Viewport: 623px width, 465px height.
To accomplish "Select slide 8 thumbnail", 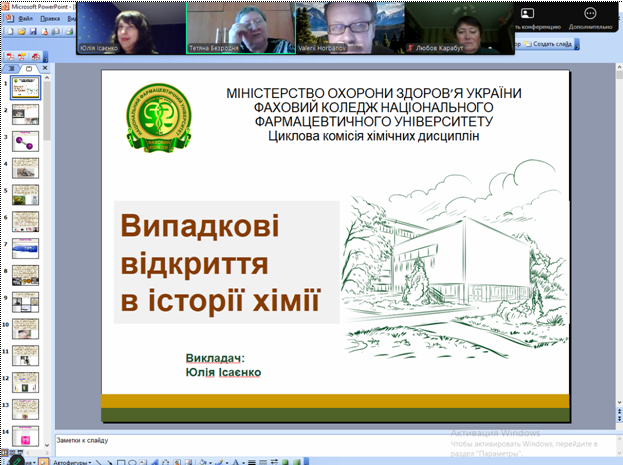I will coord(25,275).
